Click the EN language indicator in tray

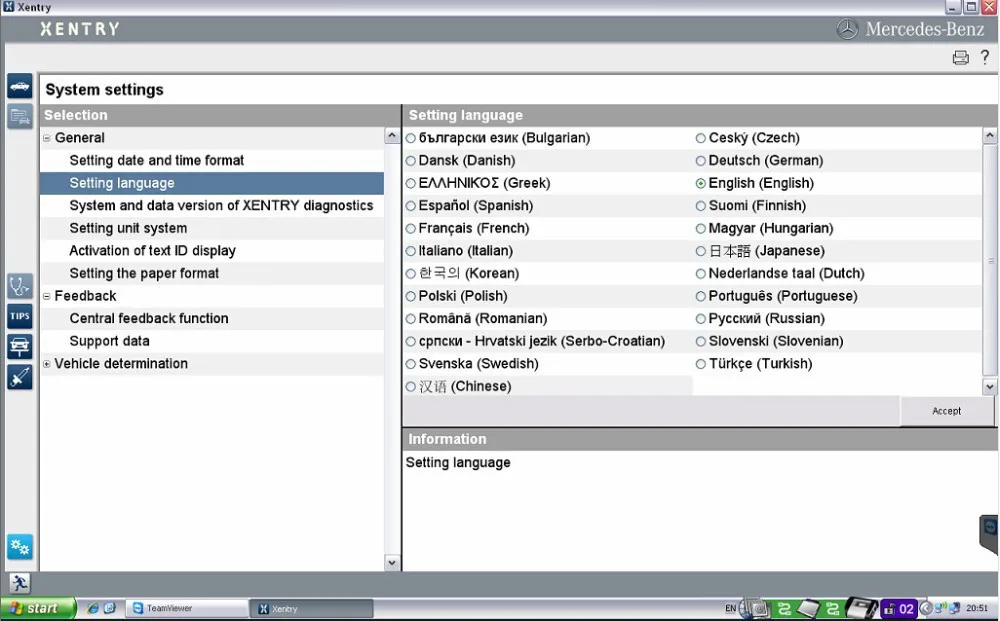(731, 608)
